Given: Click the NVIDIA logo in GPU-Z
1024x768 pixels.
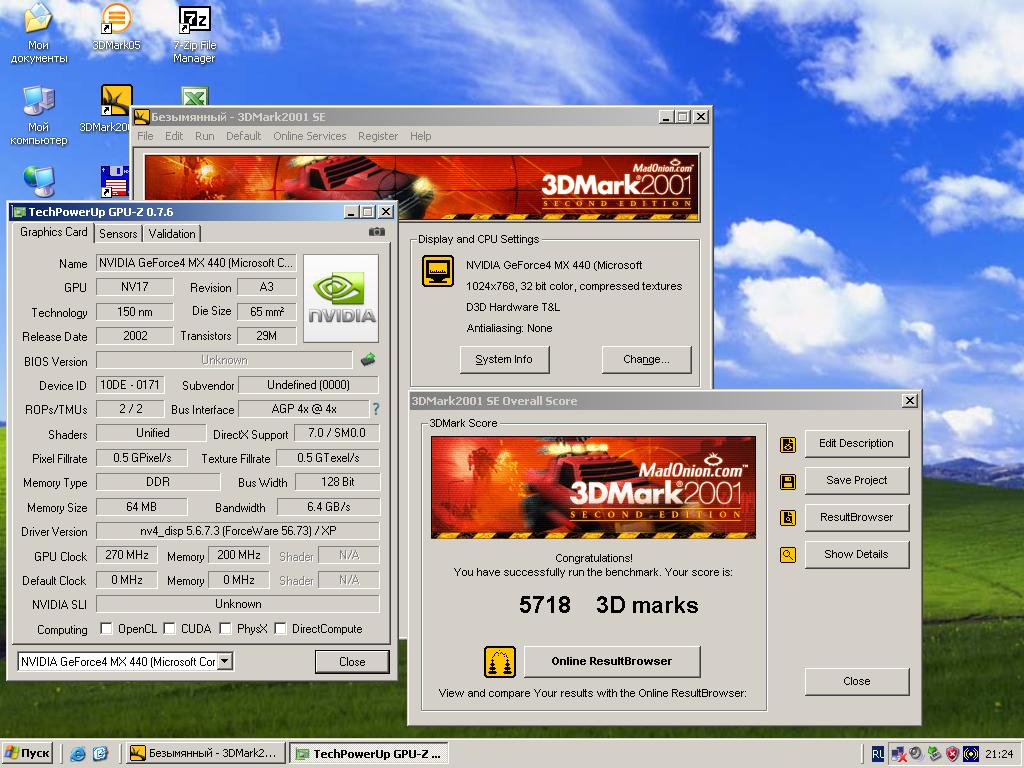Looking at the screenshot, I should coord(341,298).
